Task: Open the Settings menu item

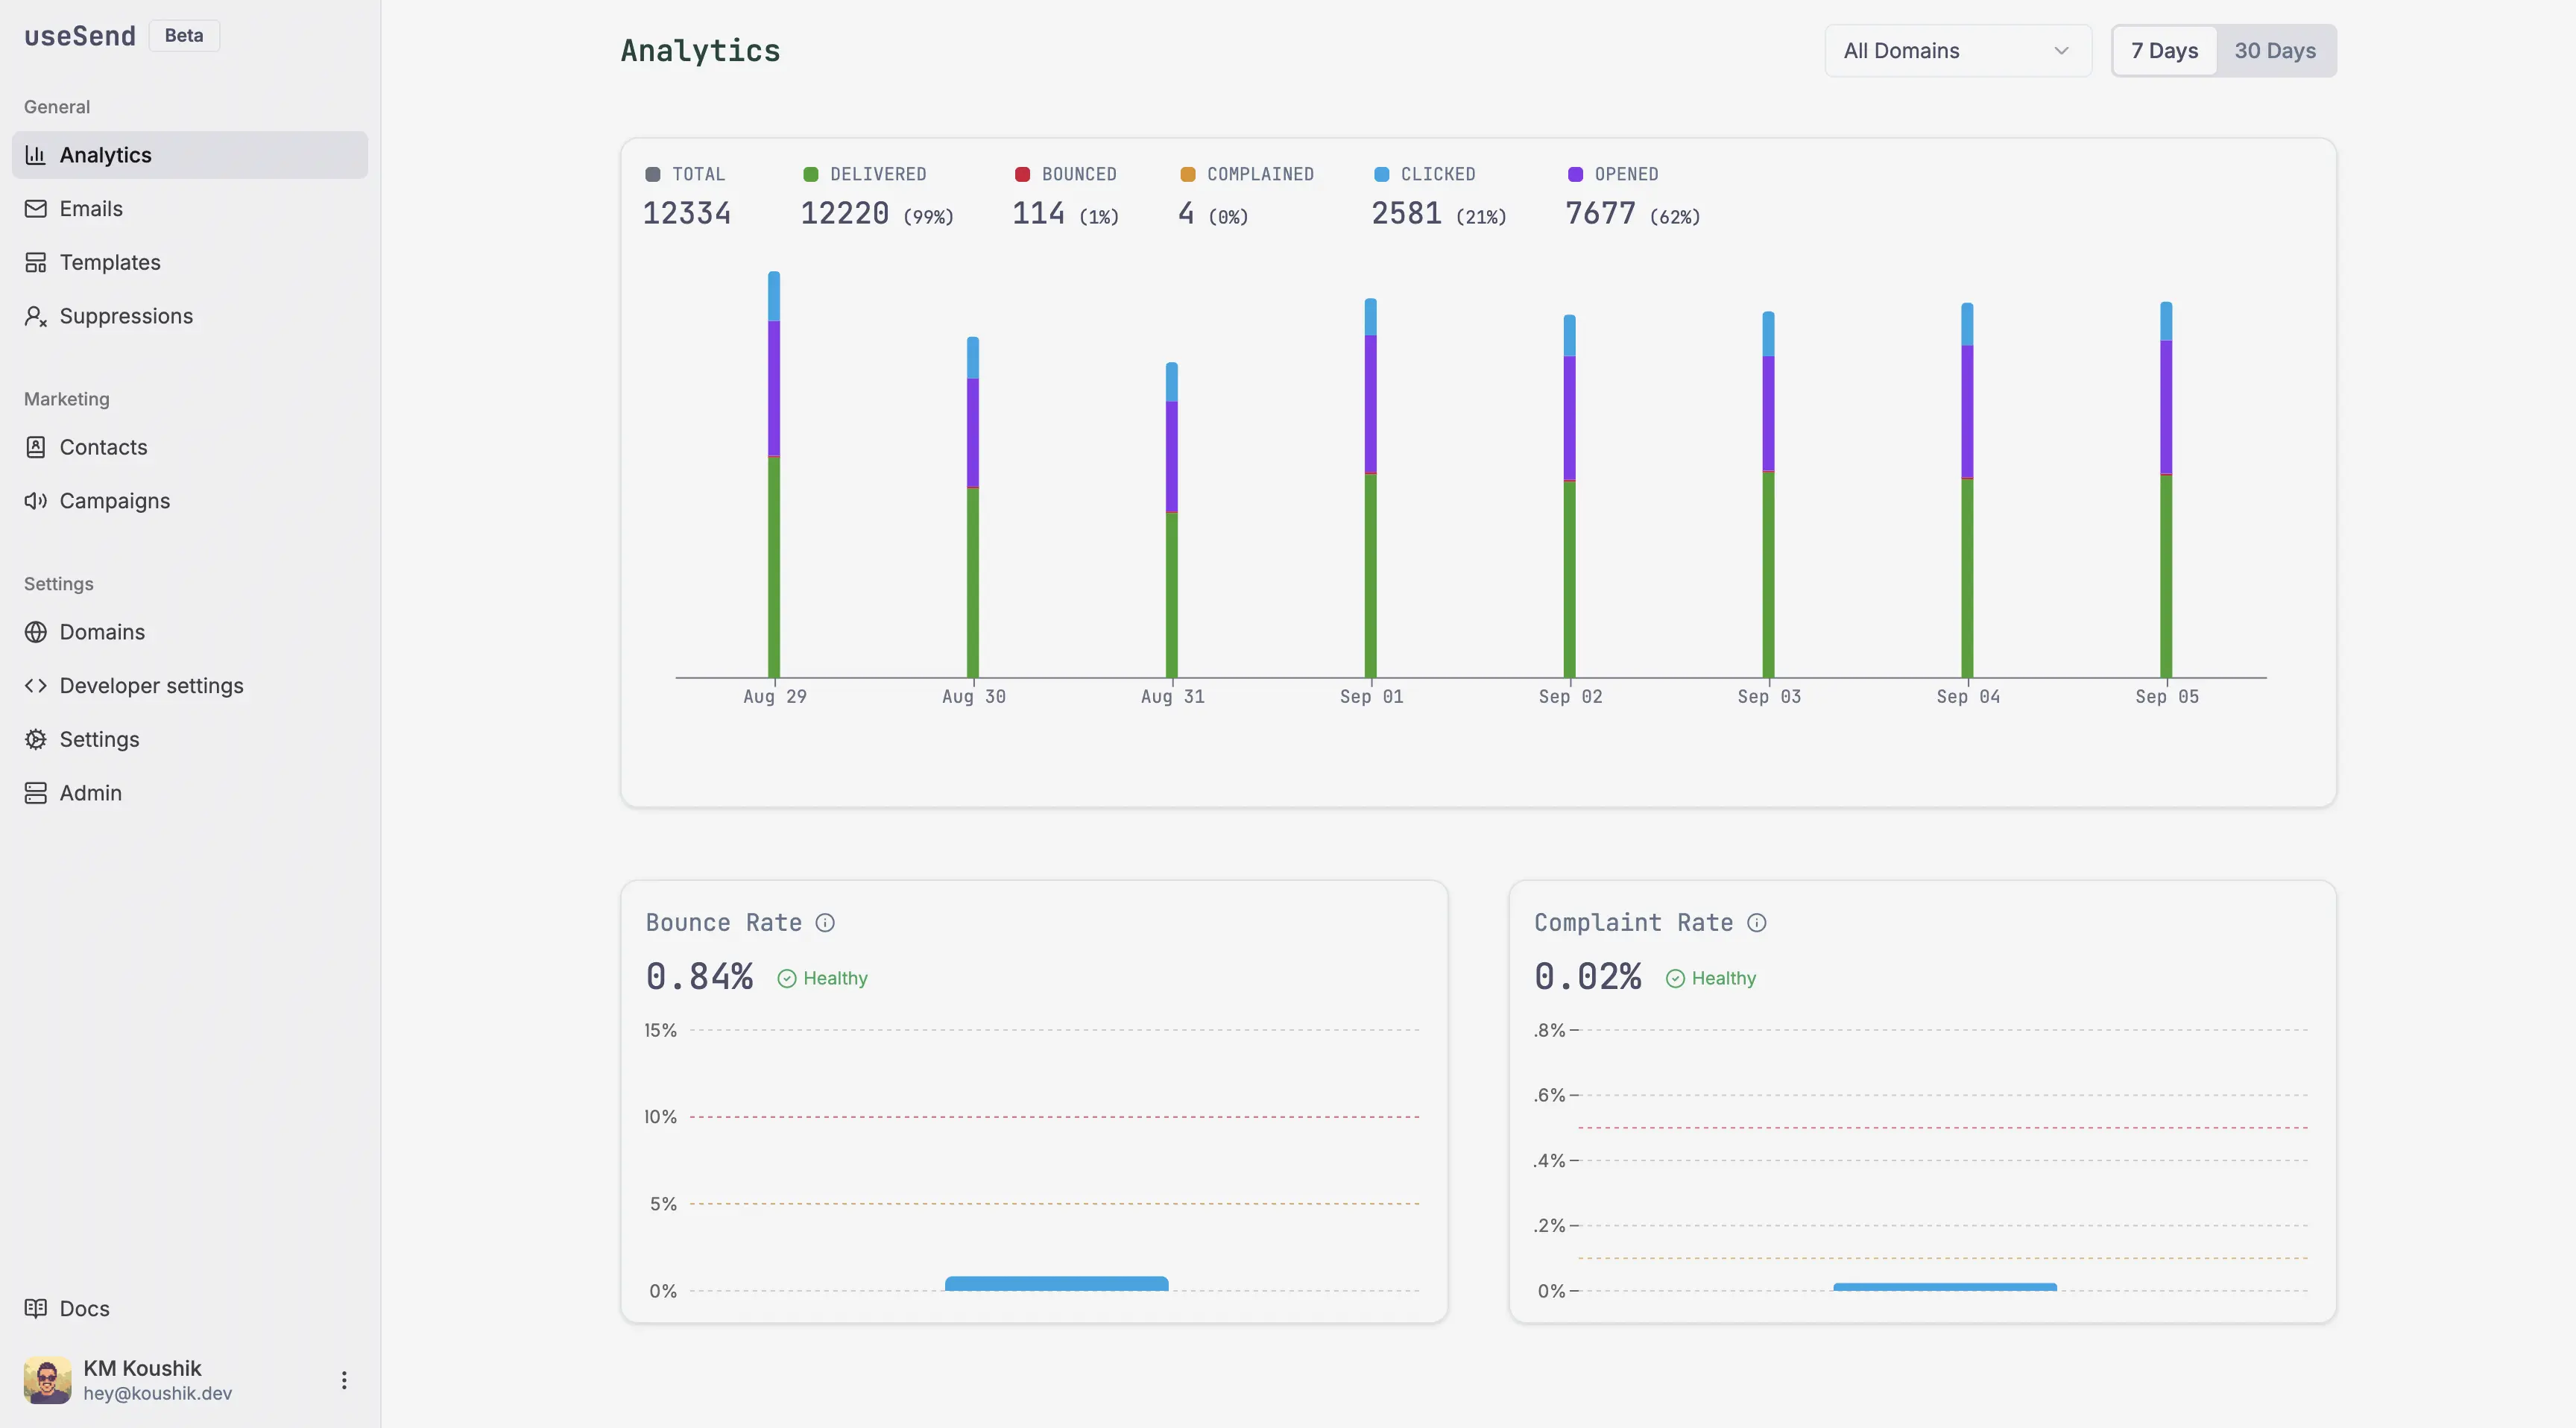Action: tap(99, 739)
